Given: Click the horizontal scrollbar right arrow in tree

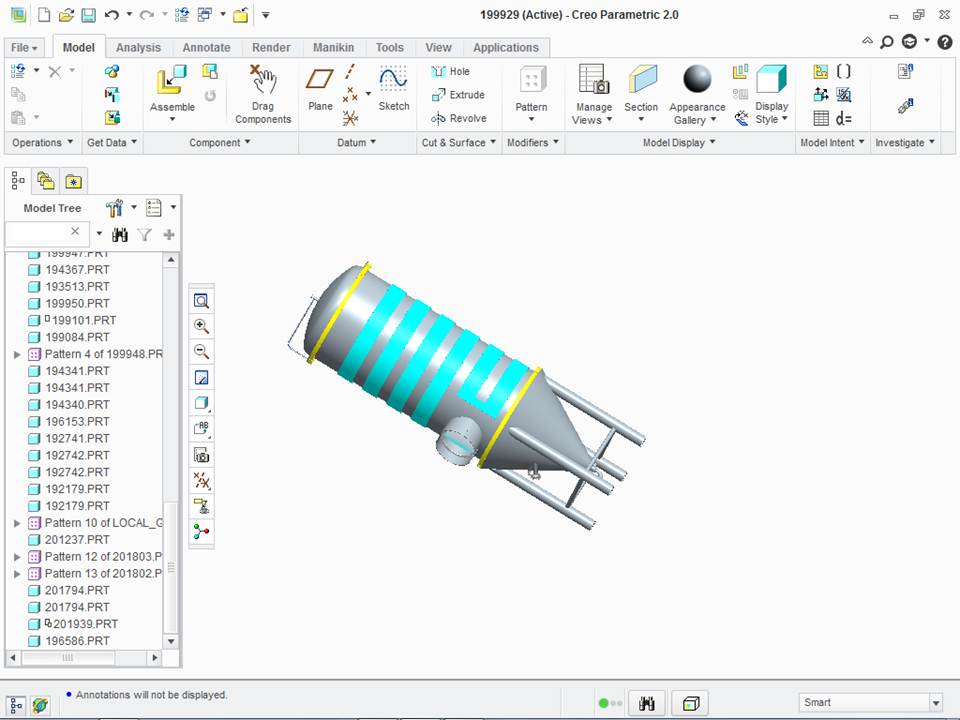Looking at the screenshot, I should click(155, 658).
